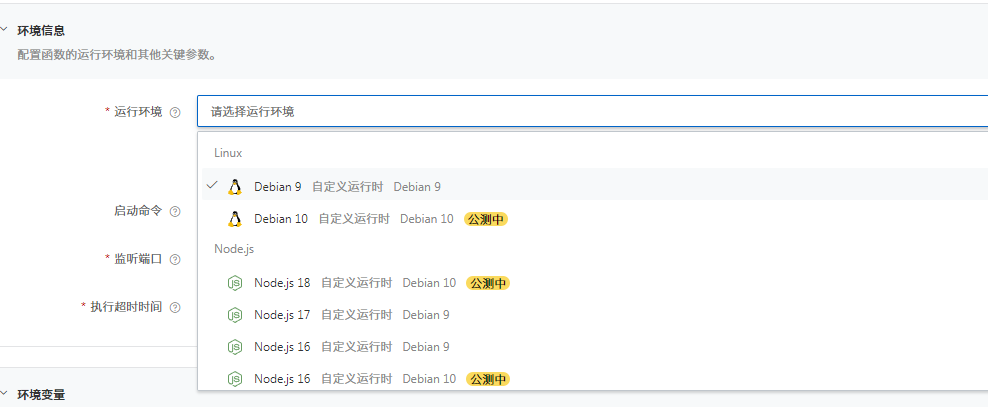Choose Node.js 17 Debian 9 option
This screenshot has width=988, height=407.
595,314
